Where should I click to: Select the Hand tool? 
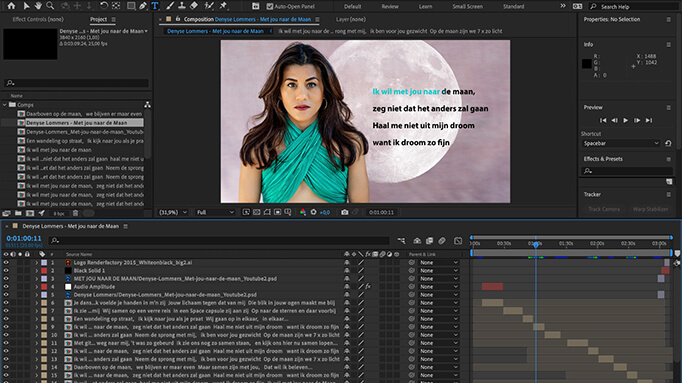(x=38, y=6)
